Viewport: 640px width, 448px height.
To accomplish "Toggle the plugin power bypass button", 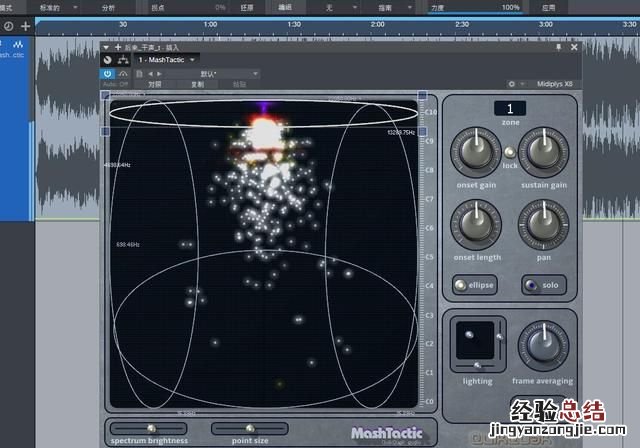I will pos(107,74).
